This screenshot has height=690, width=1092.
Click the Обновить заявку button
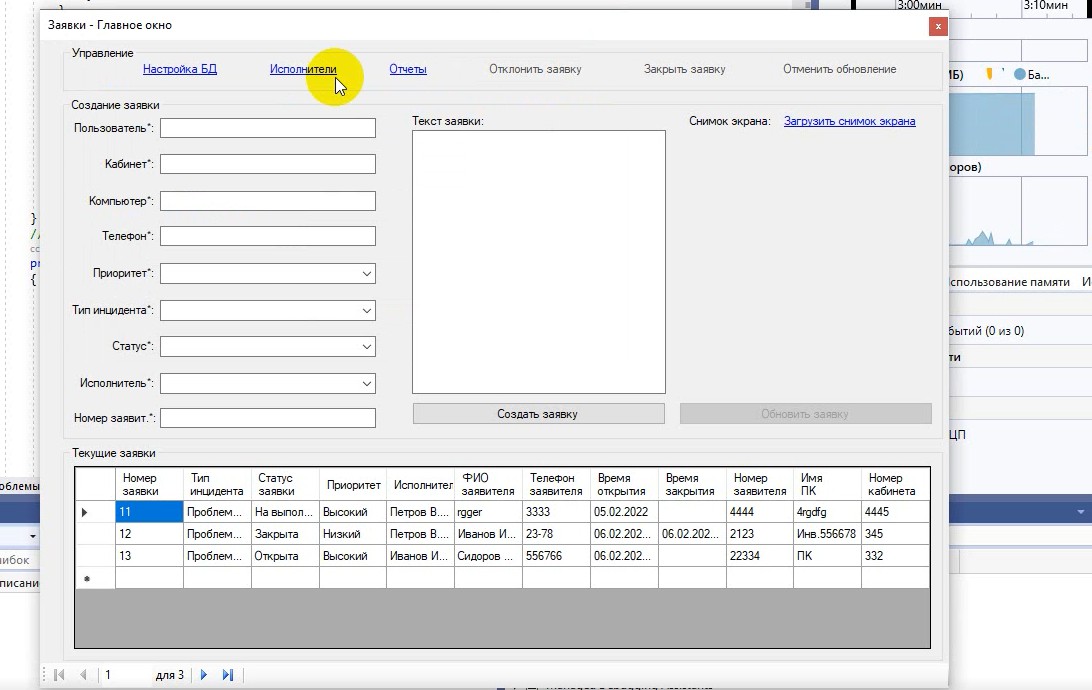[x=805, y=414]
